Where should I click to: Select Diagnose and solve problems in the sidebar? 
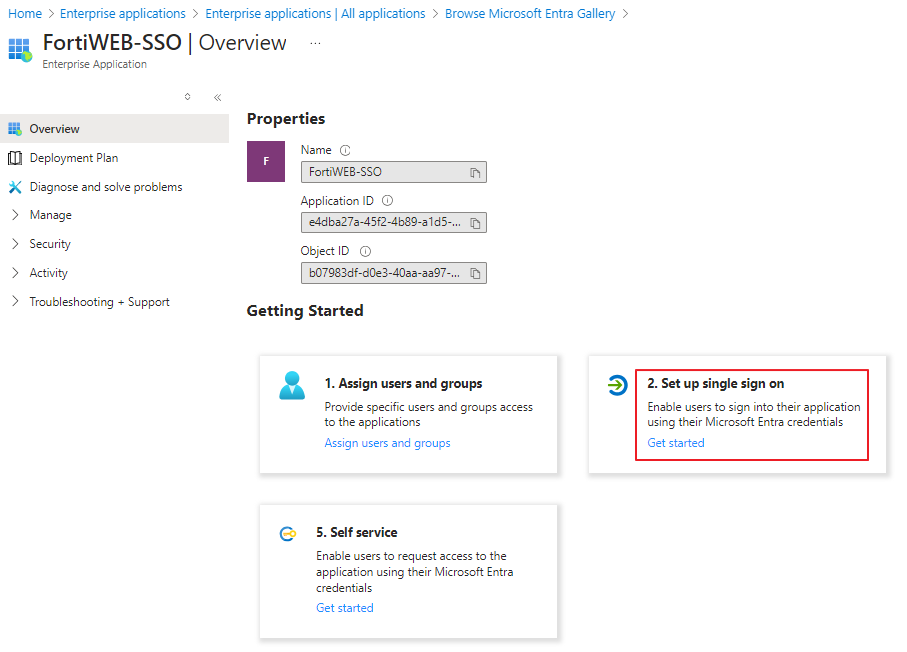coord(101,186)
